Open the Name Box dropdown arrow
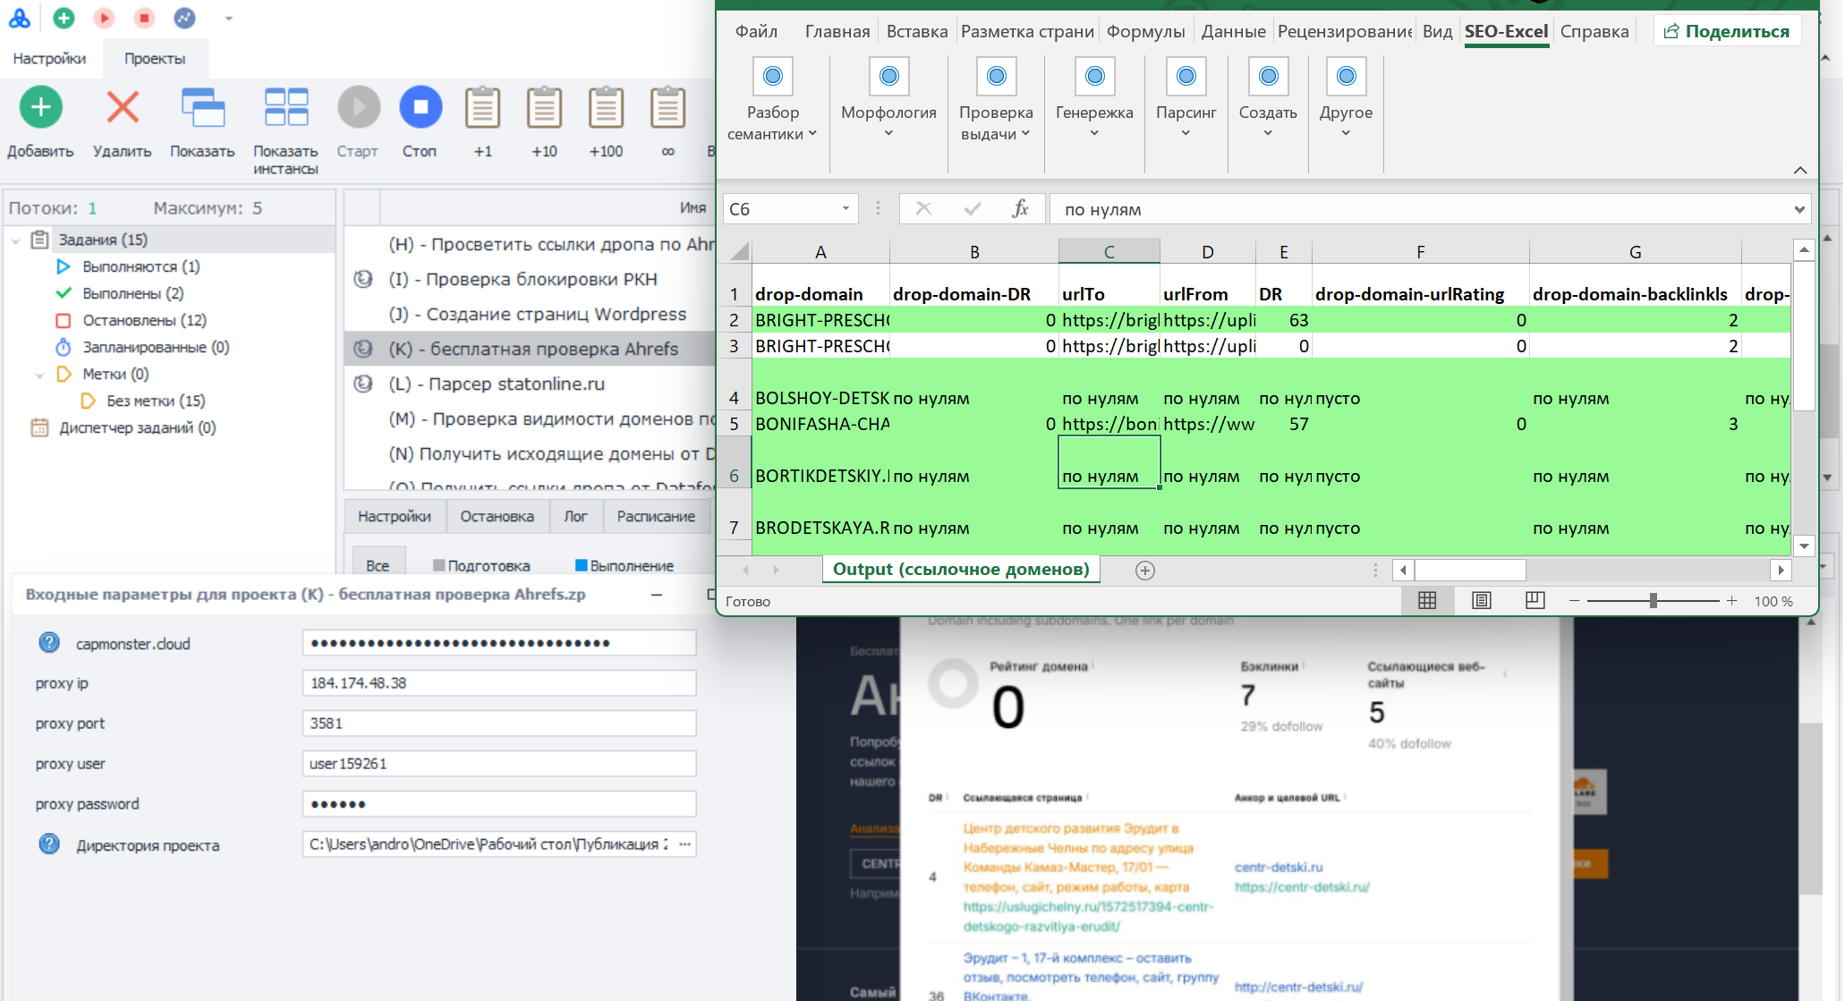Screen dimensions: 1843x1001 846,209
